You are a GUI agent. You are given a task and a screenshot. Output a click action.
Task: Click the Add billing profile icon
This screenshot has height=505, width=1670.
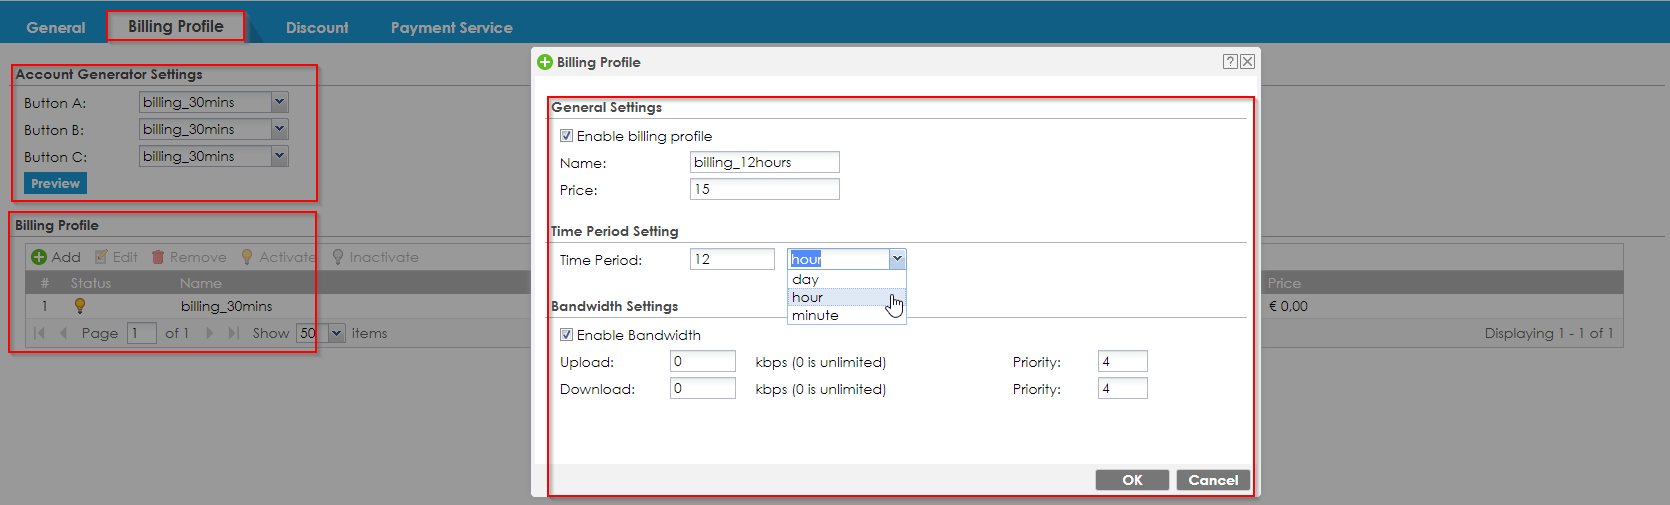pos(39,257)
